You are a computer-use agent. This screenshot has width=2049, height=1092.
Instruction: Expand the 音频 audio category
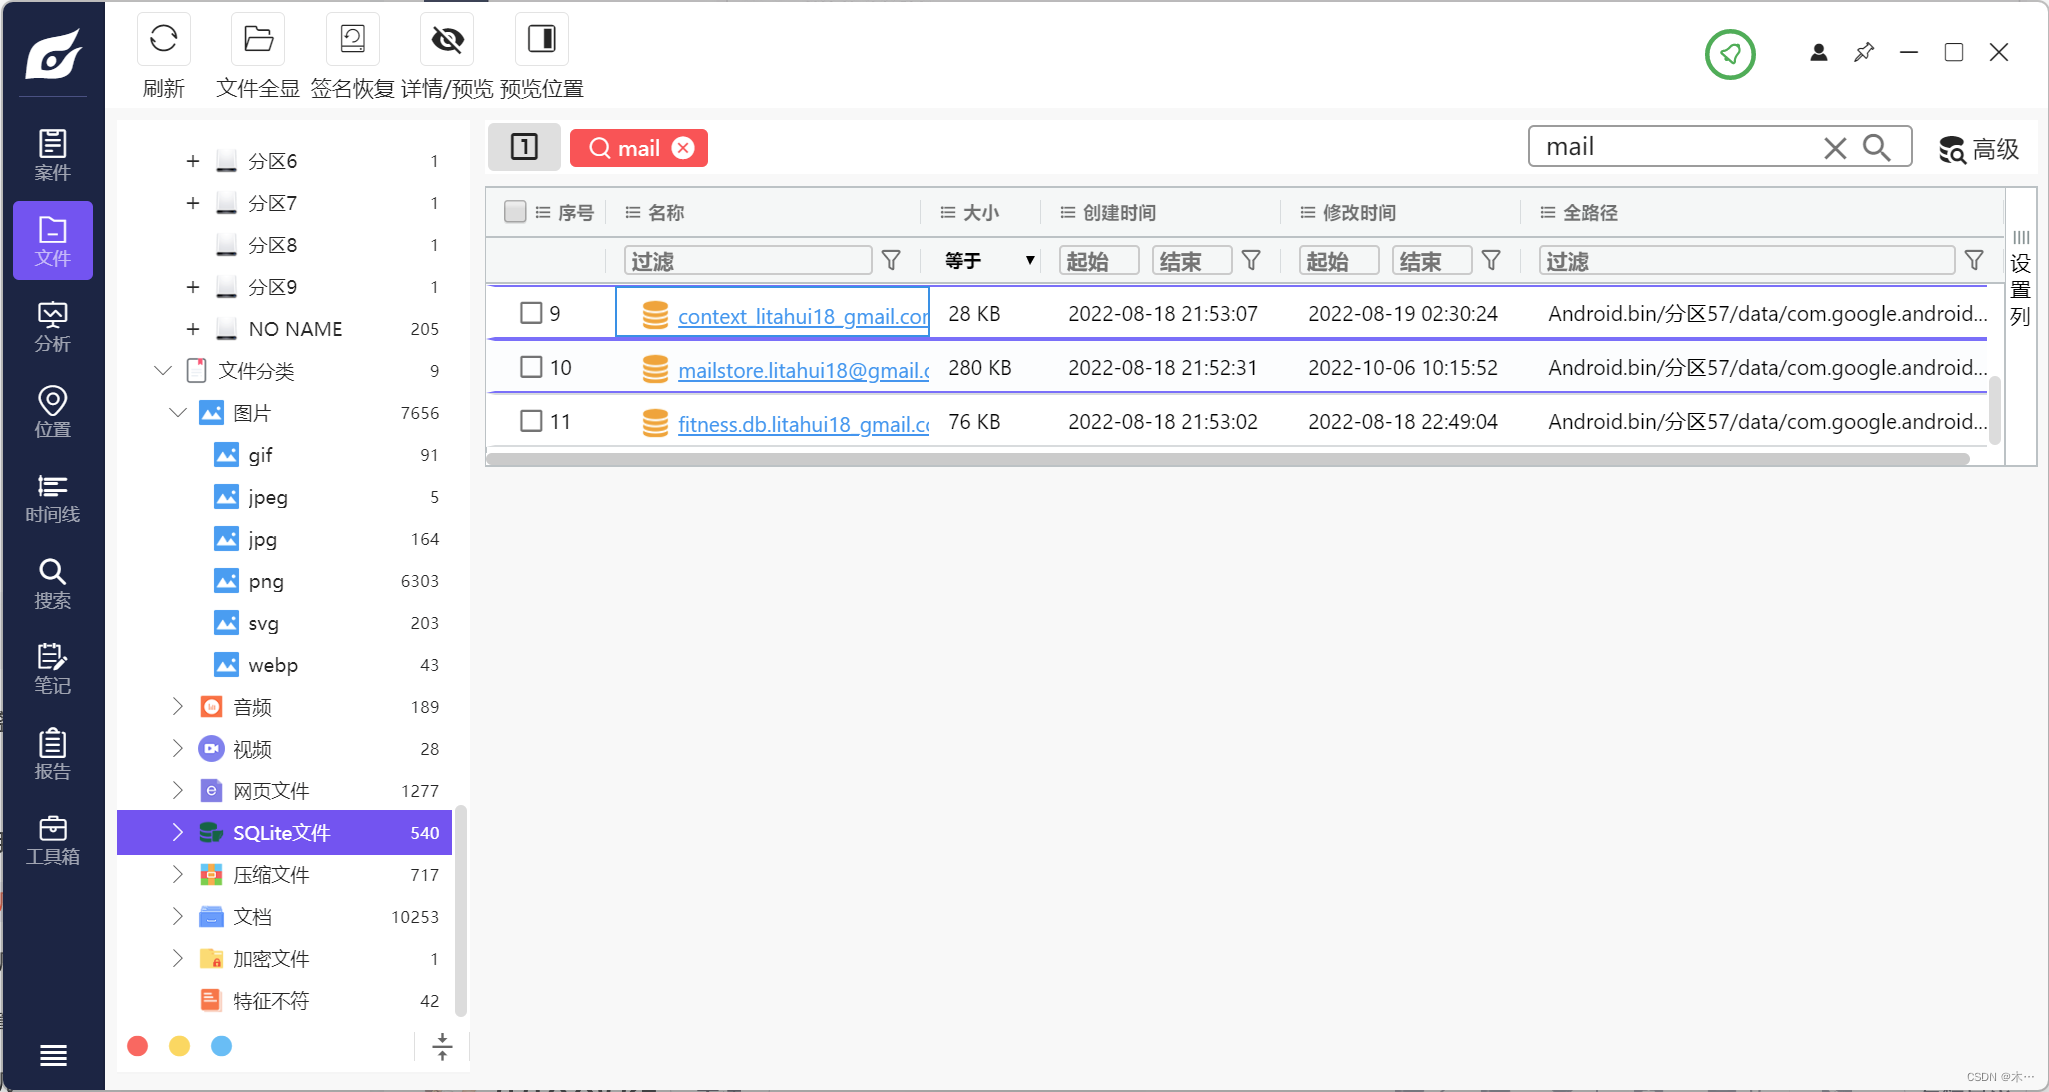177,707
